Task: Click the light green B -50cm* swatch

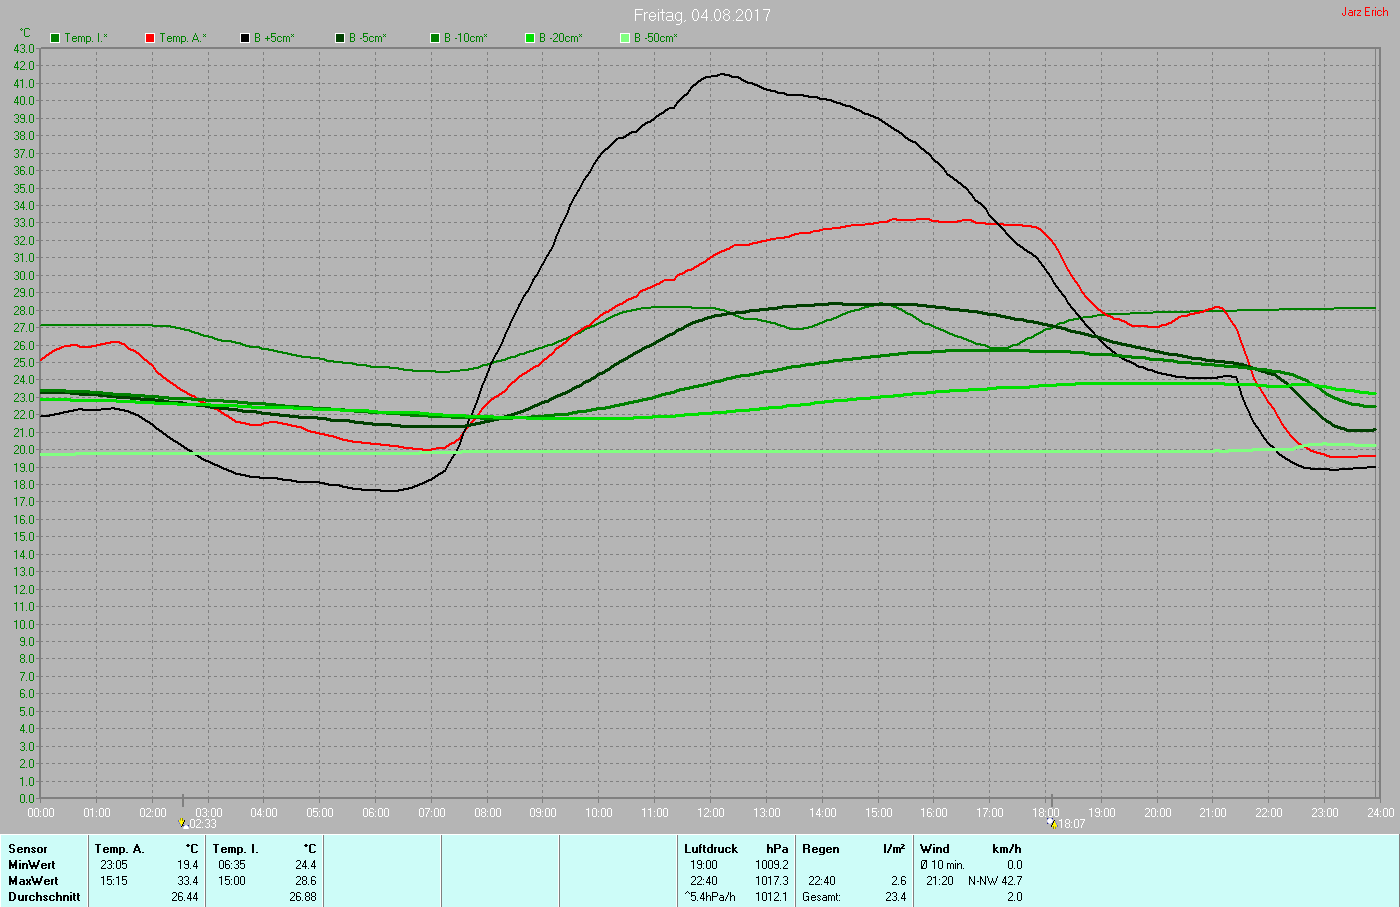Action: click(x=625, y=38)
